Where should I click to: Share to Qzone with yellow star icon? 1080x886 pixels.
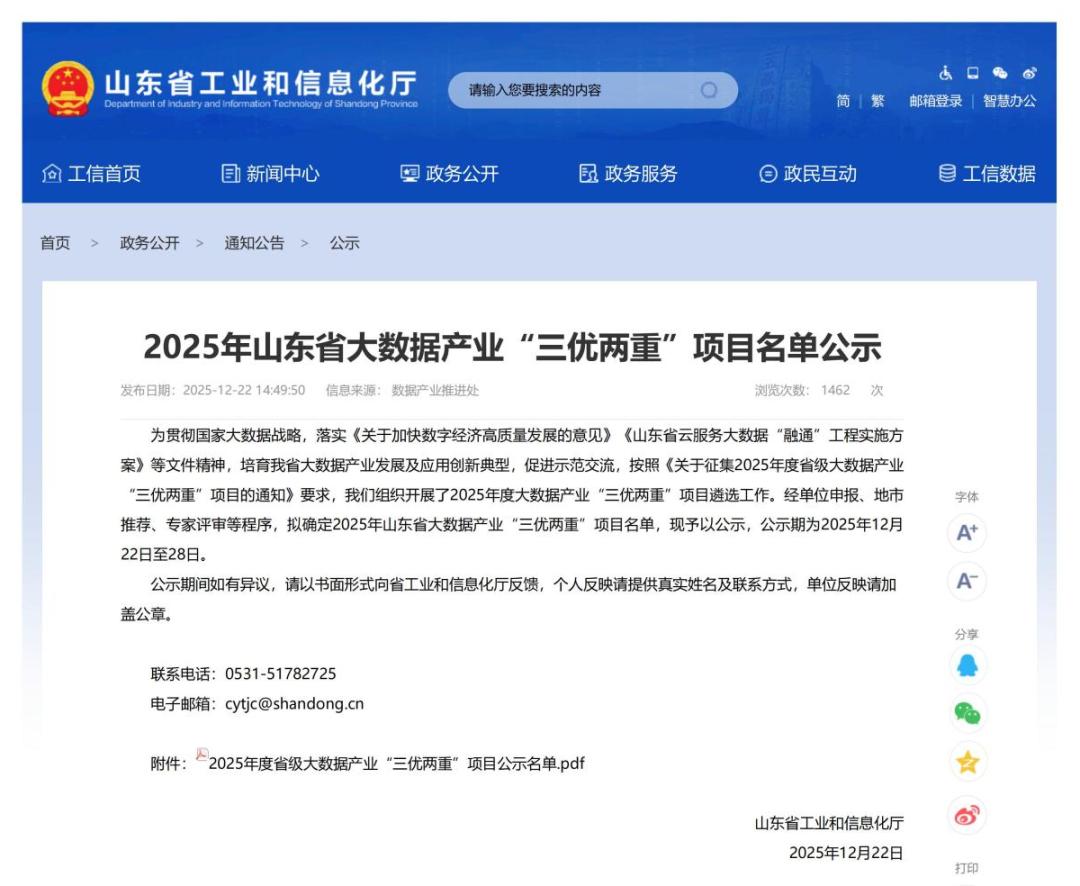966,762
